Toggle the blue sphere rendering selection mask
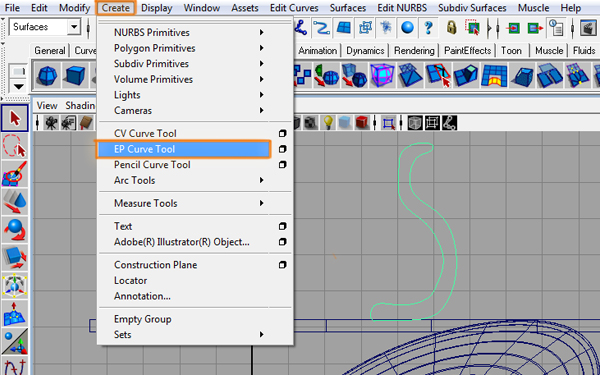 (407, 28)
